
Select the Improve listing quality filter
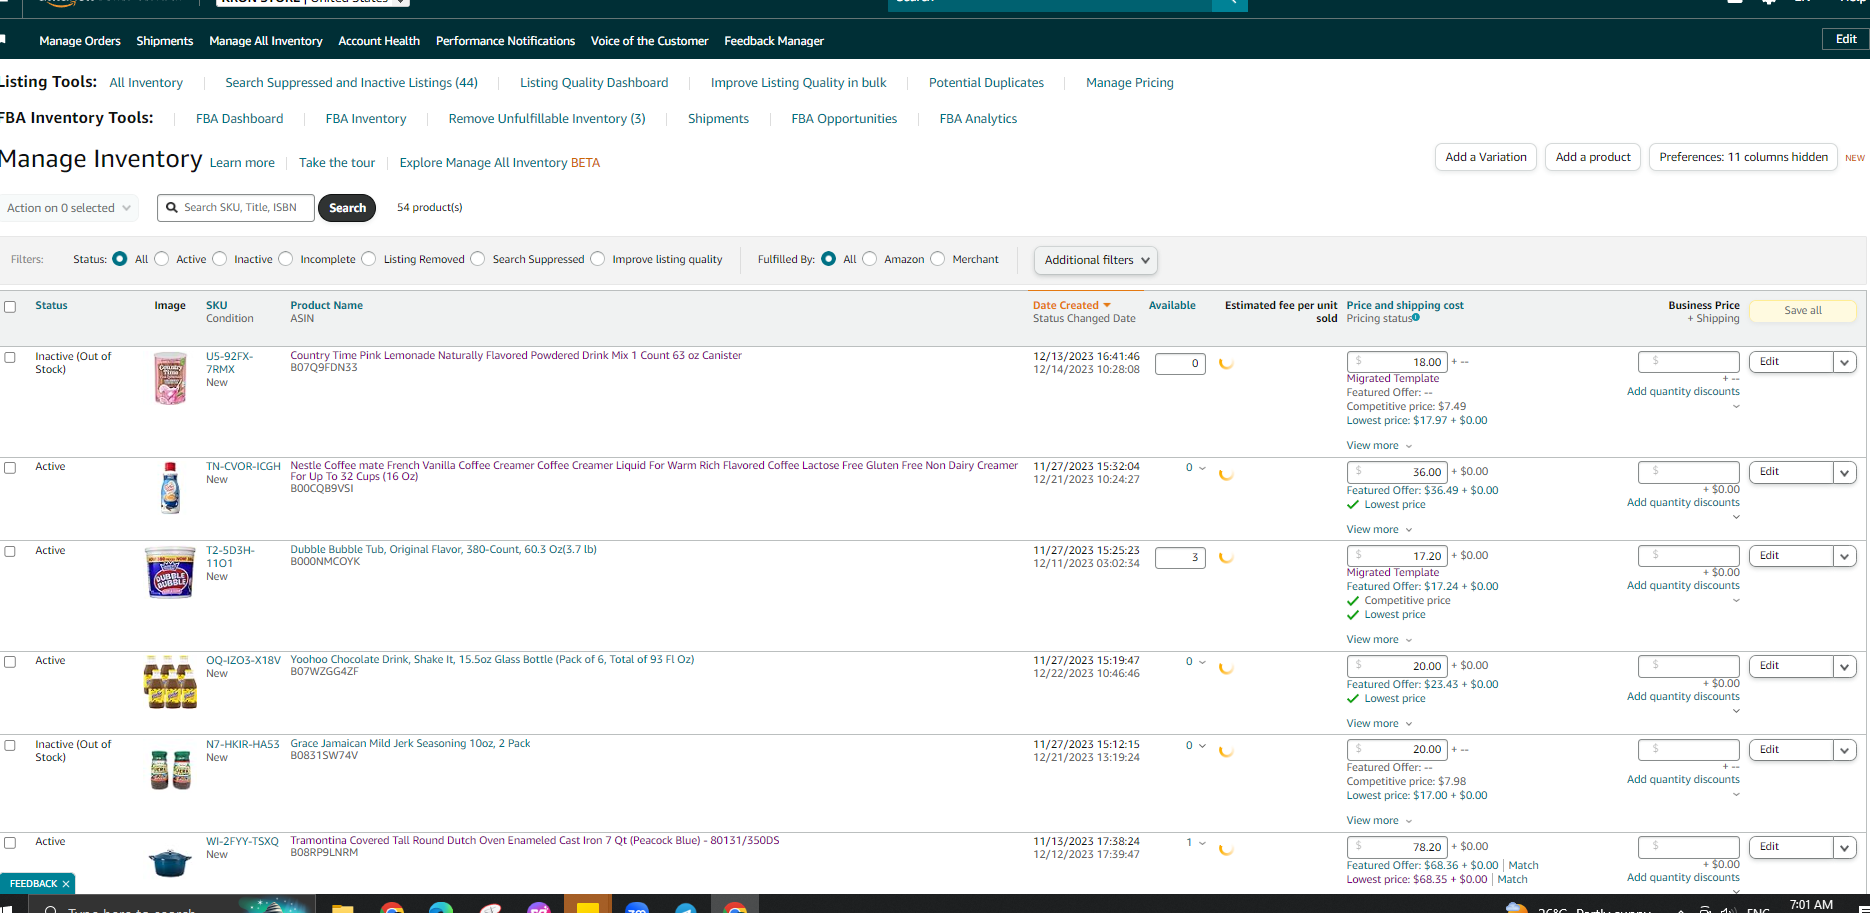598,259
